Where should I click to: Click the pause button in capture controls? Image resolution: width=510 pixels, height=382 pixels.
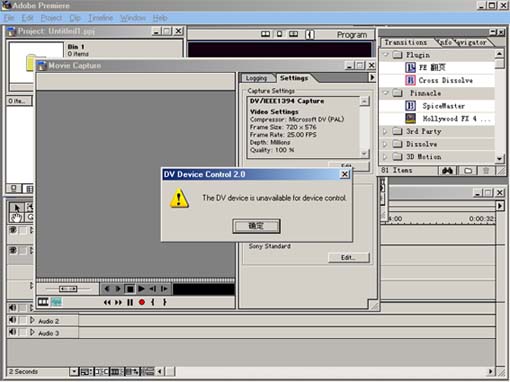[x=130, y=302]
